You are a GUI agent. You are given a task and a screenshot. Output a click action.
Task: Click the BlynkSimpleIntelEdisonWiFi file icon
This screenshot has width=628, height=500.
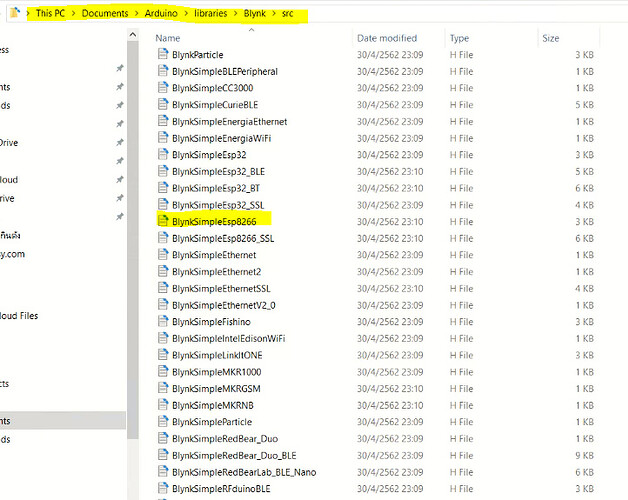(163, 338)
